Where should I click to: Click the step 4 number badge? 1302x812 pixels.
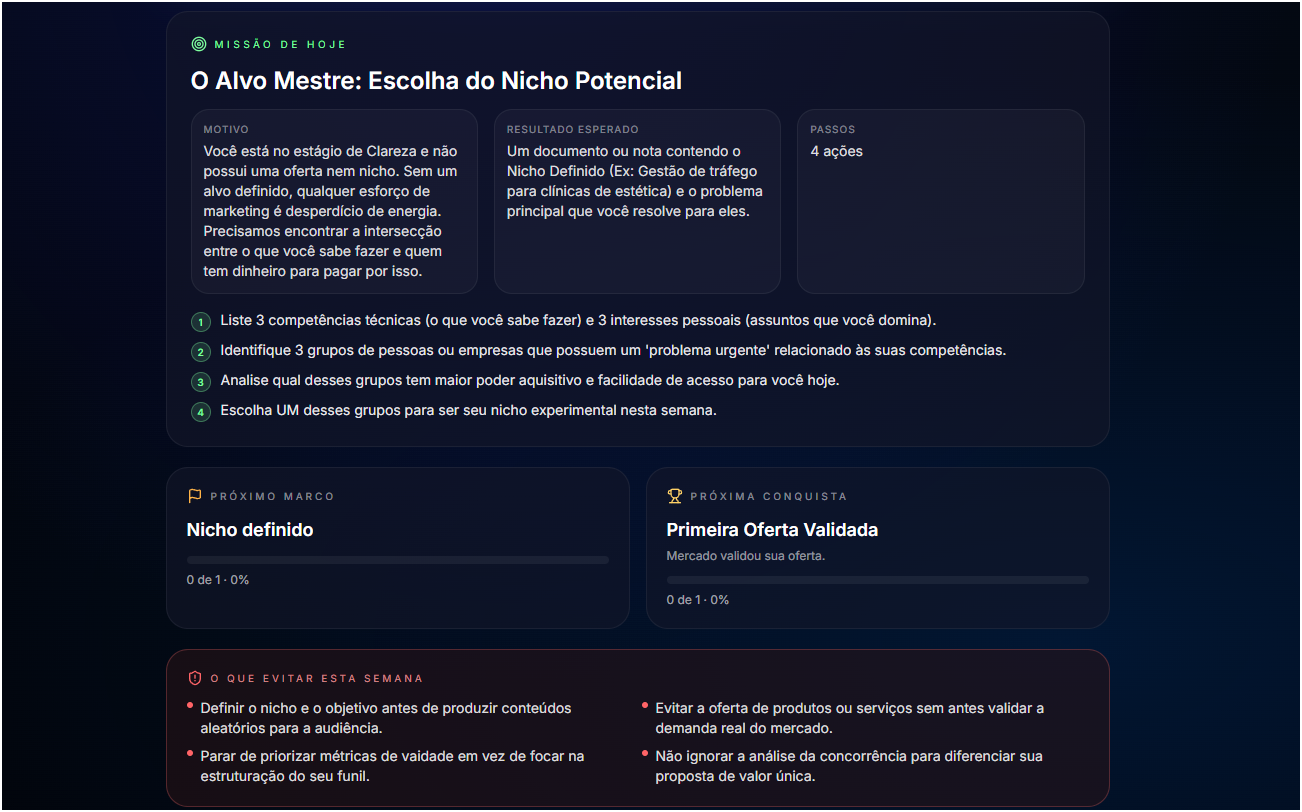click(x=201, y=412)
